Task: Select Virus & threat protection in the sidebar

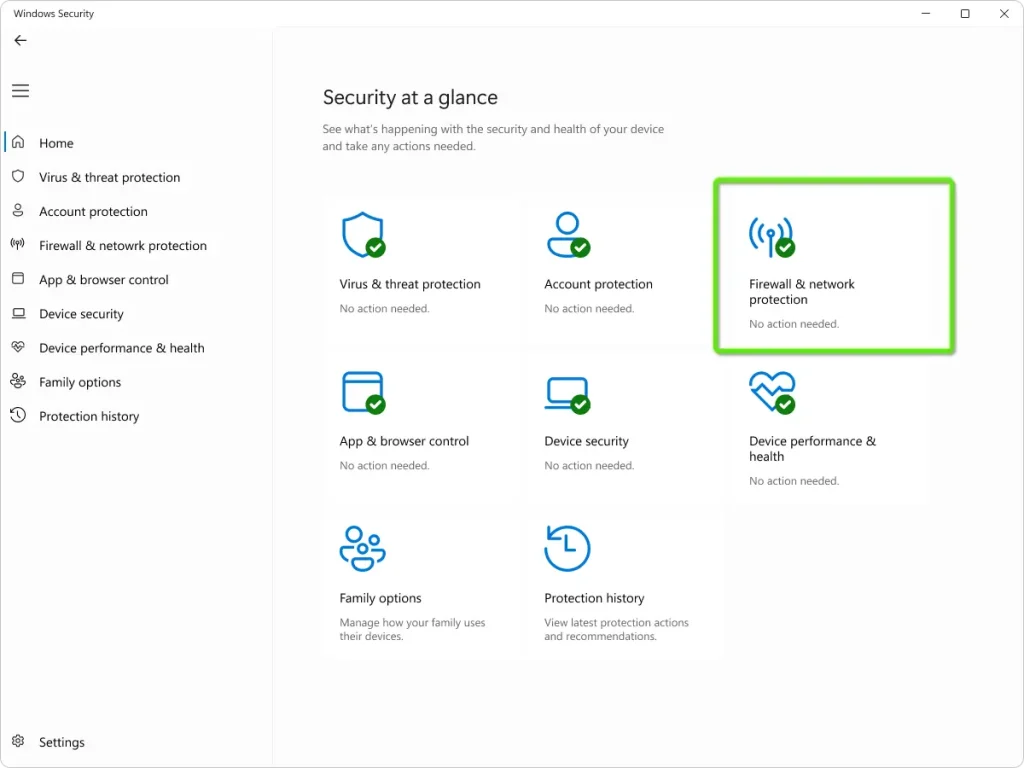Action: [109, 177]
